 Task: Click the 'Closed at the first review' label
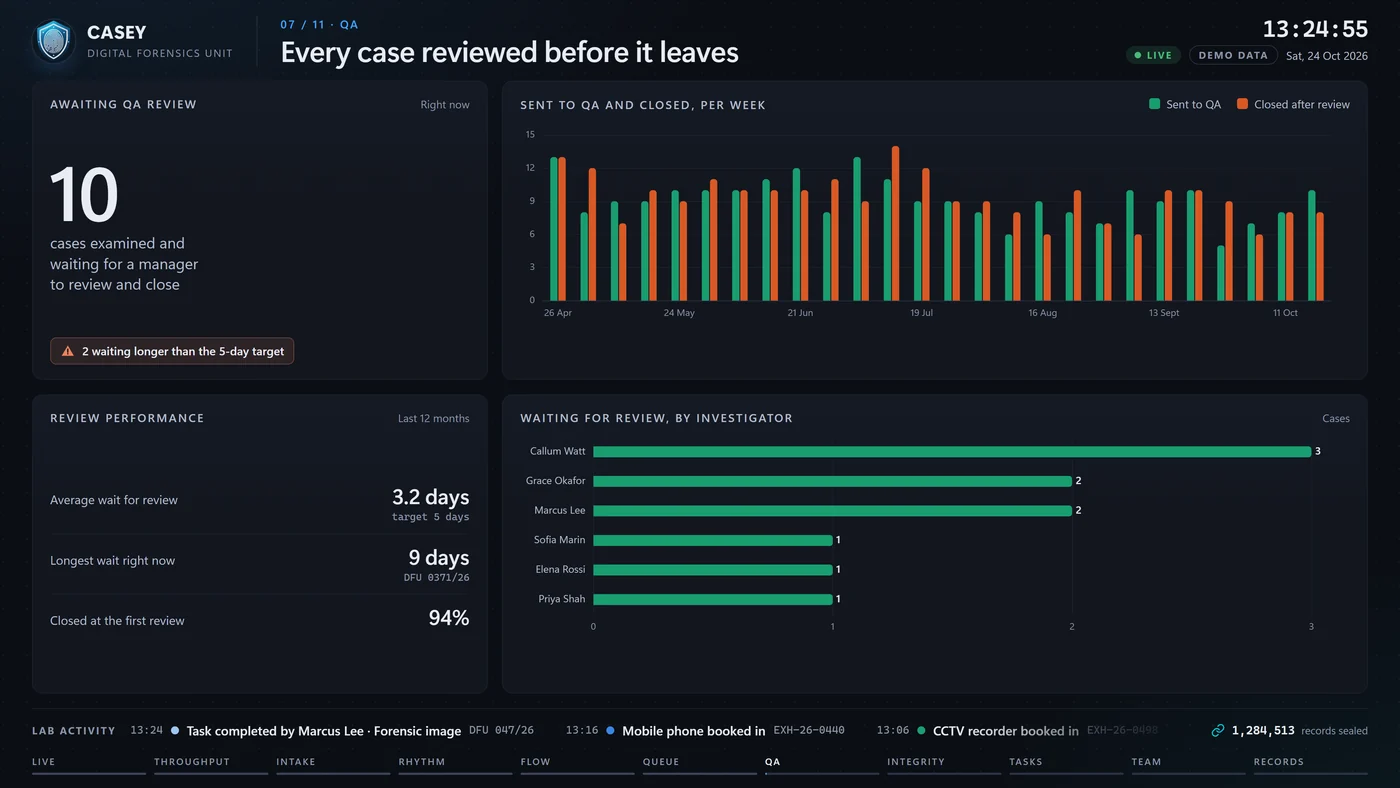click(x=117, y=621)
